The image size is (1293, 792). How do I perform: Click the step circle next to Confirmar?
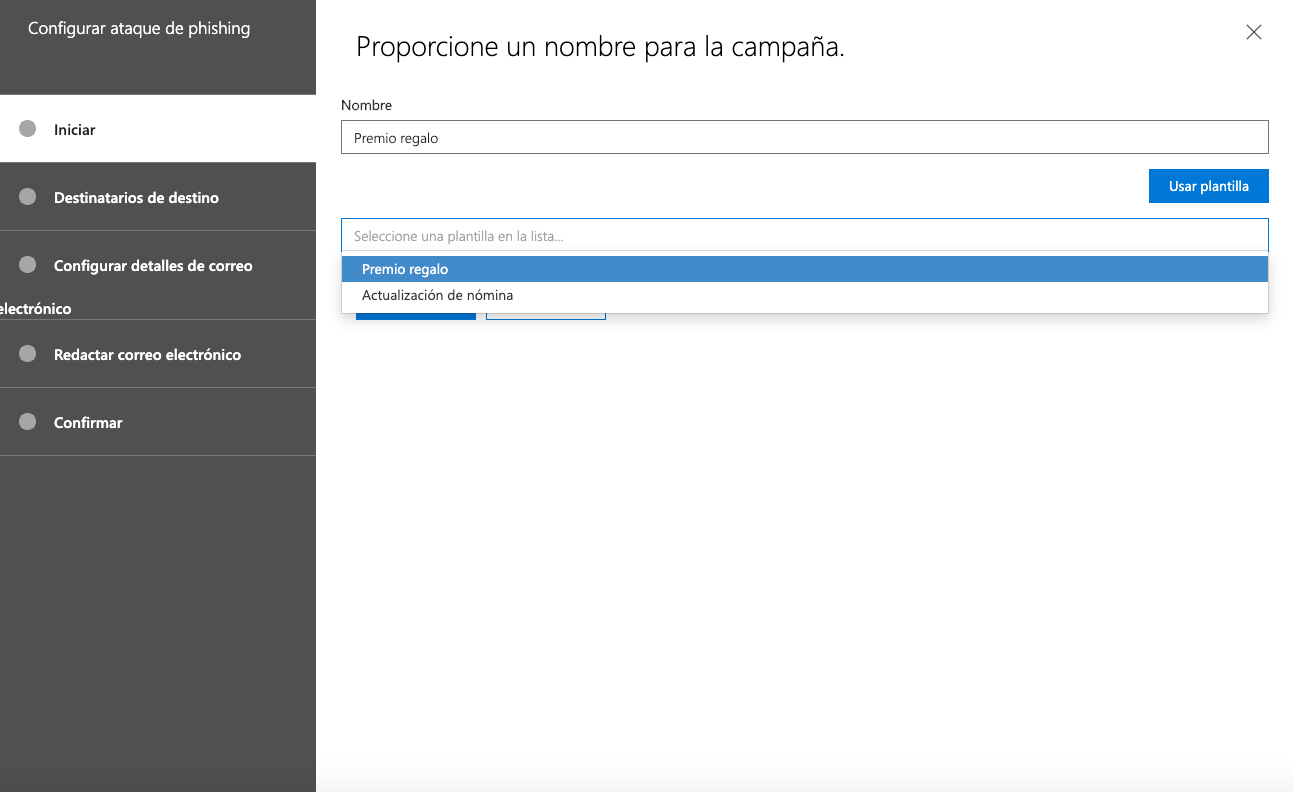[28, 422]
